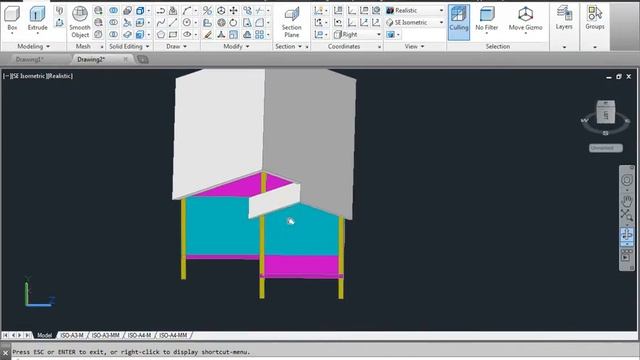This screenshot has width=640, height=360.
Task: Open the Steering Wheel in navigation bar
Action: click(x=627, y=180)
